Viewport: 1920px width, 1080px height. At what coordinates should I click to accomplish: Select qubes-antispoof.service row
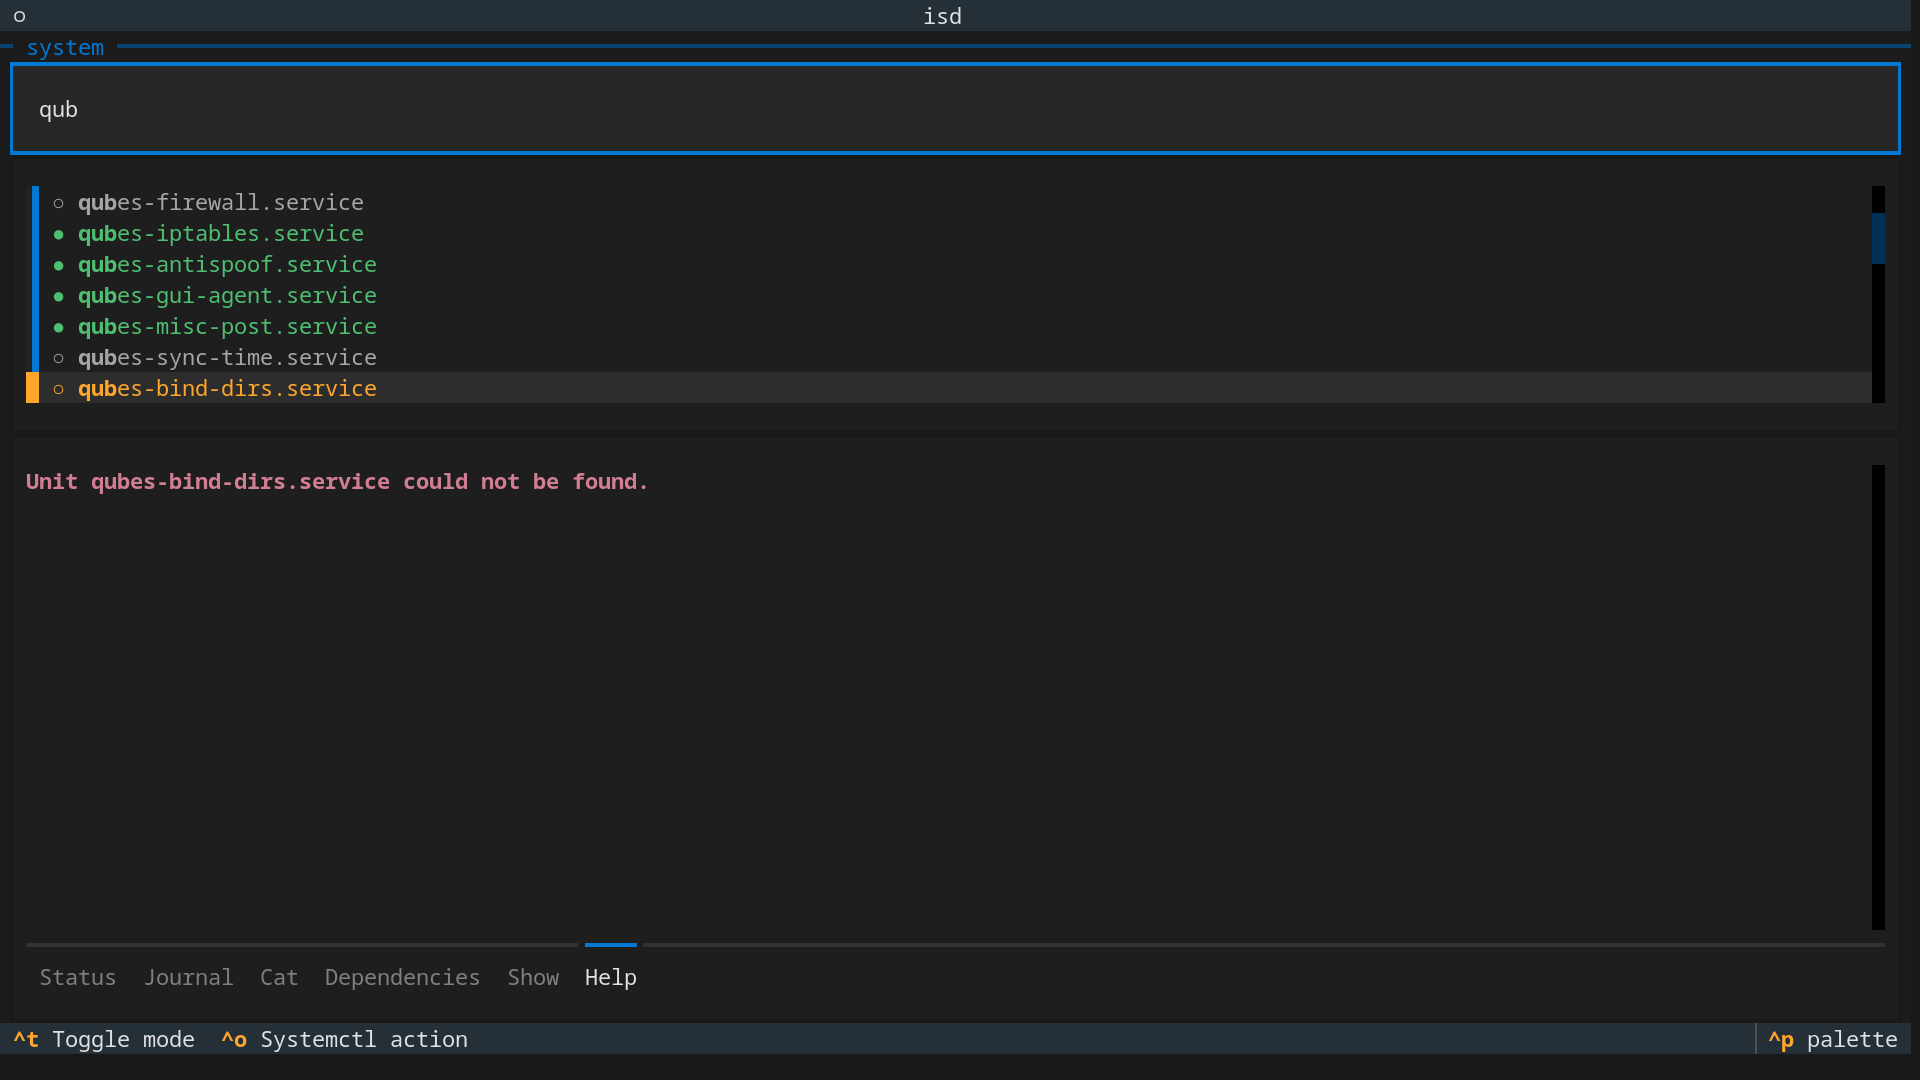click(950, 264)
